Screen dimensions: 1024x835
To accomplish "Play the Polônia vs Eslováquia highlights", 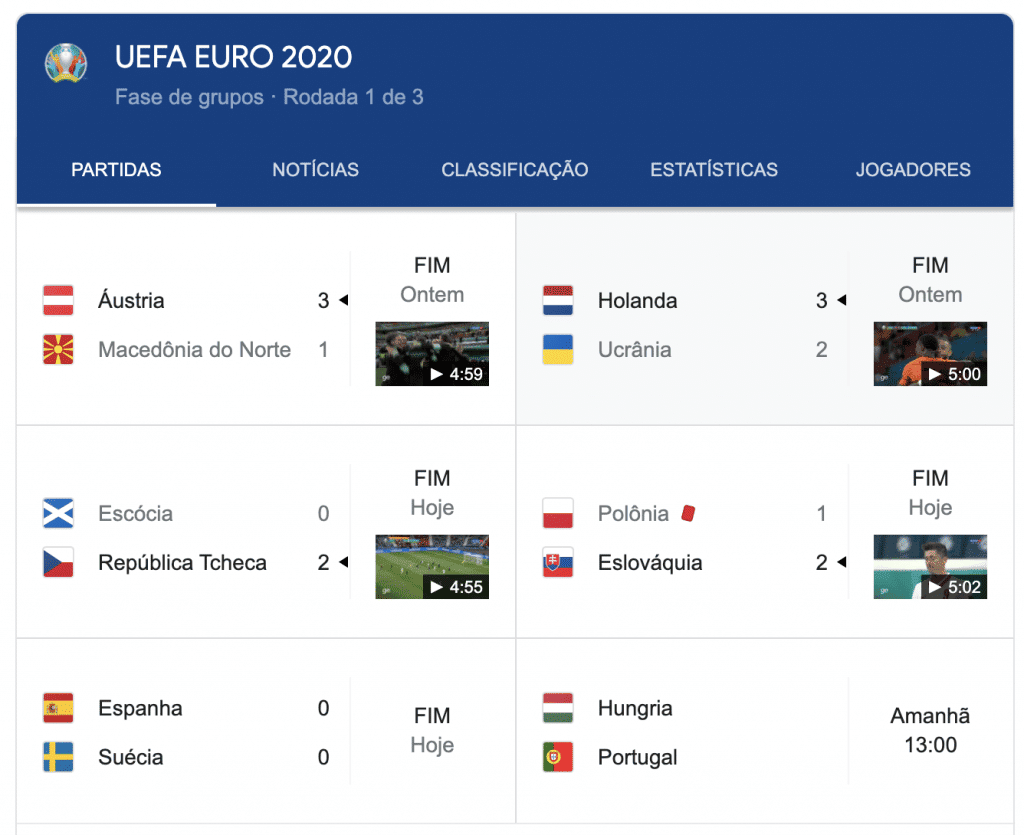I will [x=930, y=567].
